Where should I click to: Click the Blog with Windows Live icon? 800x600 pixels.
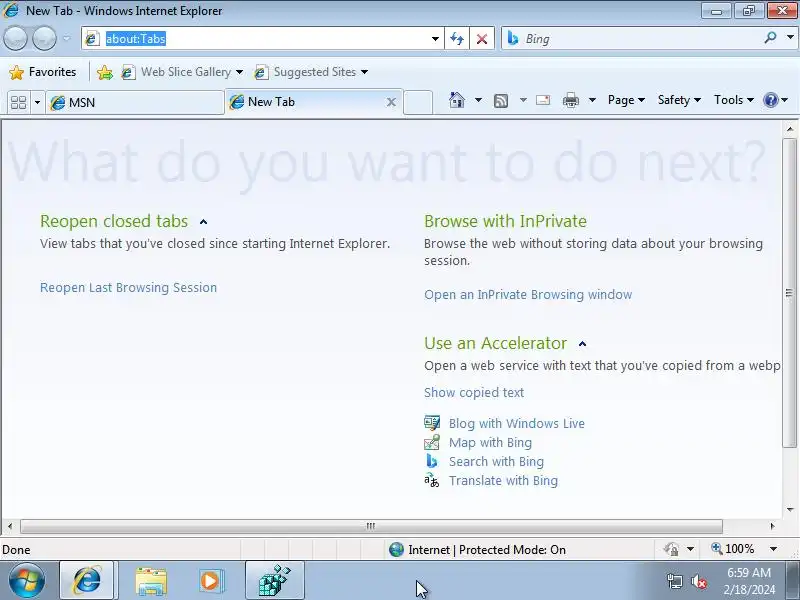pyautogui.click(x=432, y=423)
